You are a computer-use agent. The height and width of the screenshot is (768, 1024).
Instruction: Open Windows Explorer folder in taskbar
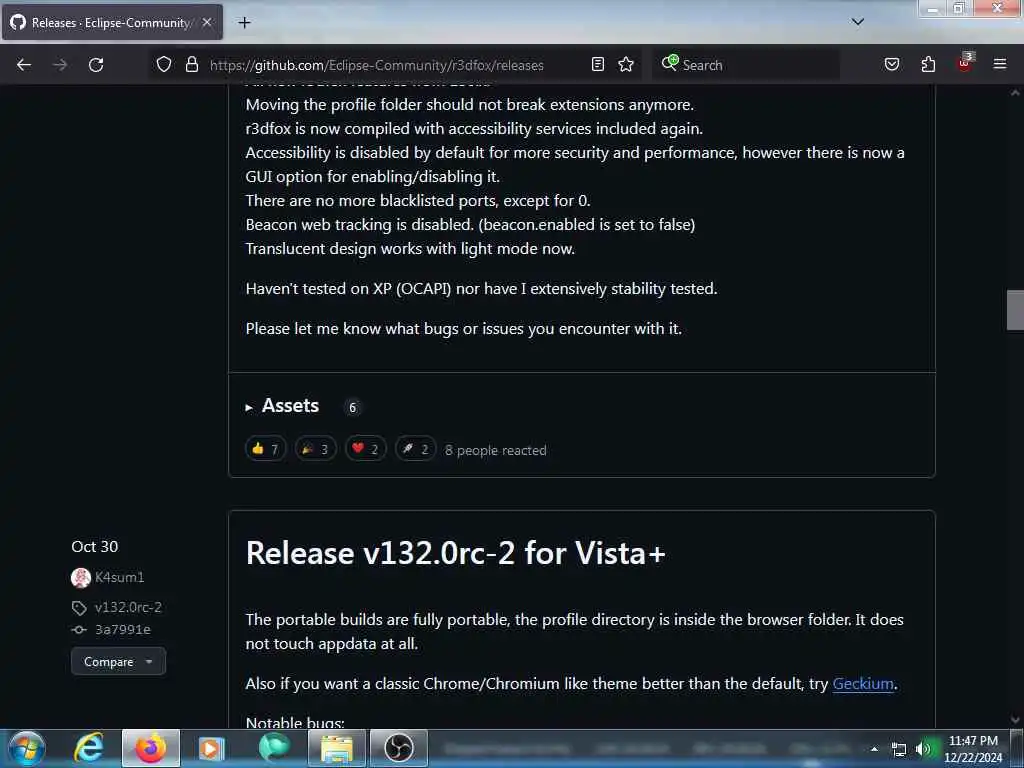(x=337, y=748)
